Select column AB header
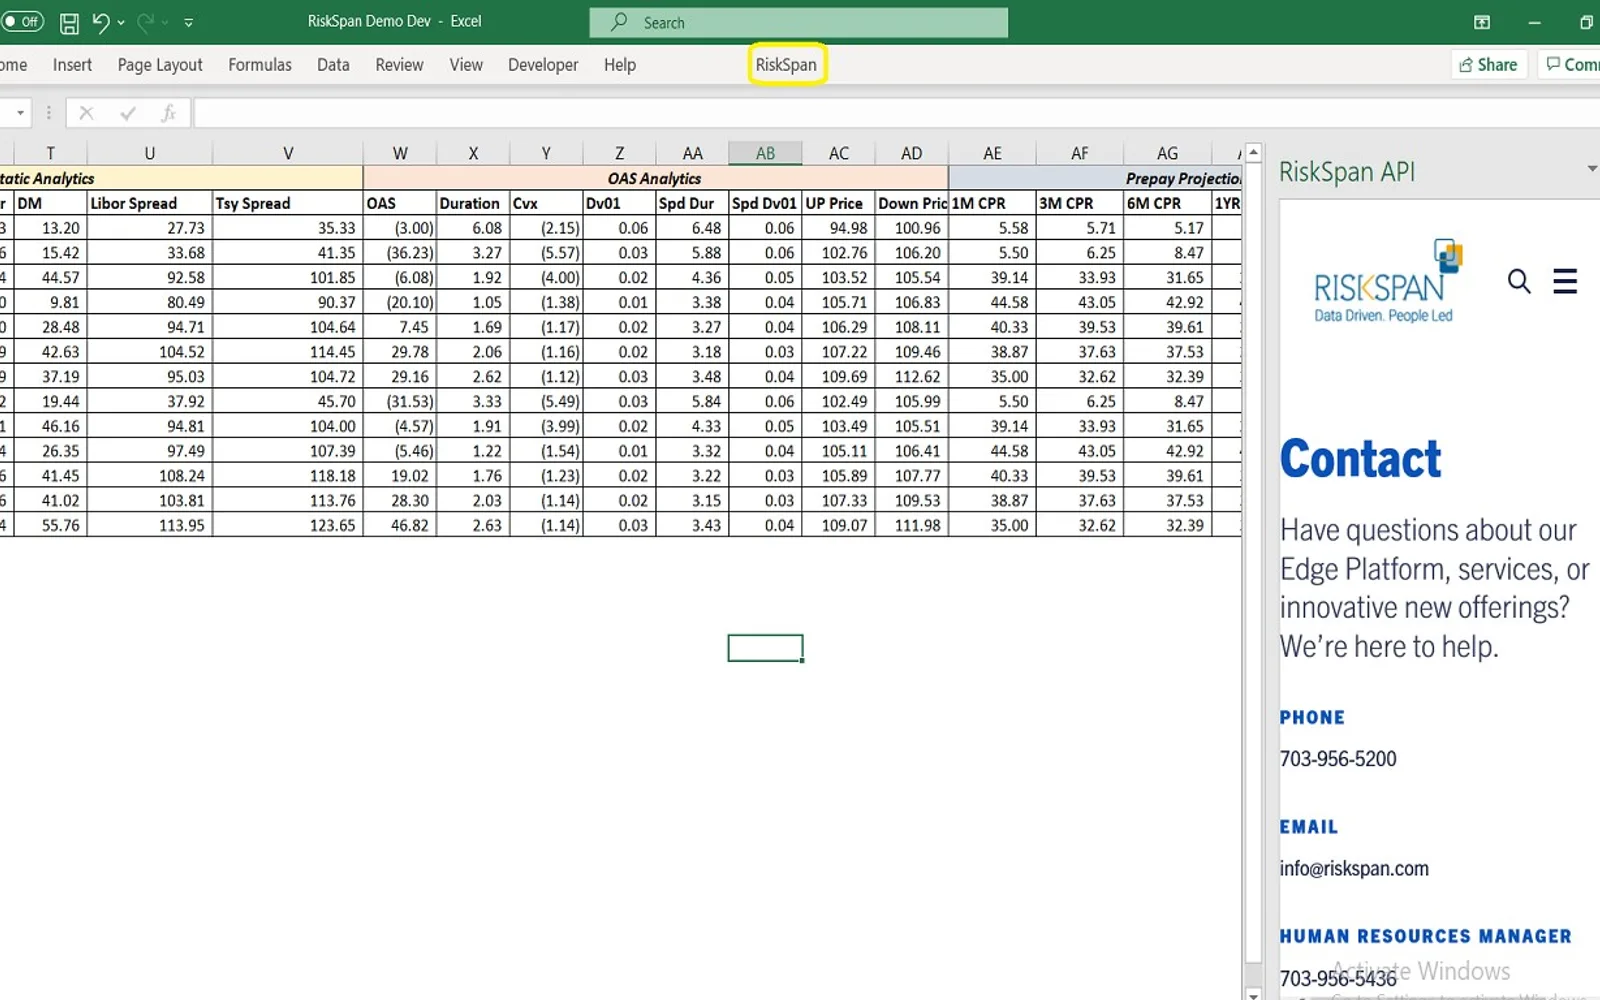The height and width of the screenshot is (1000, 1600). pos(765,153)
